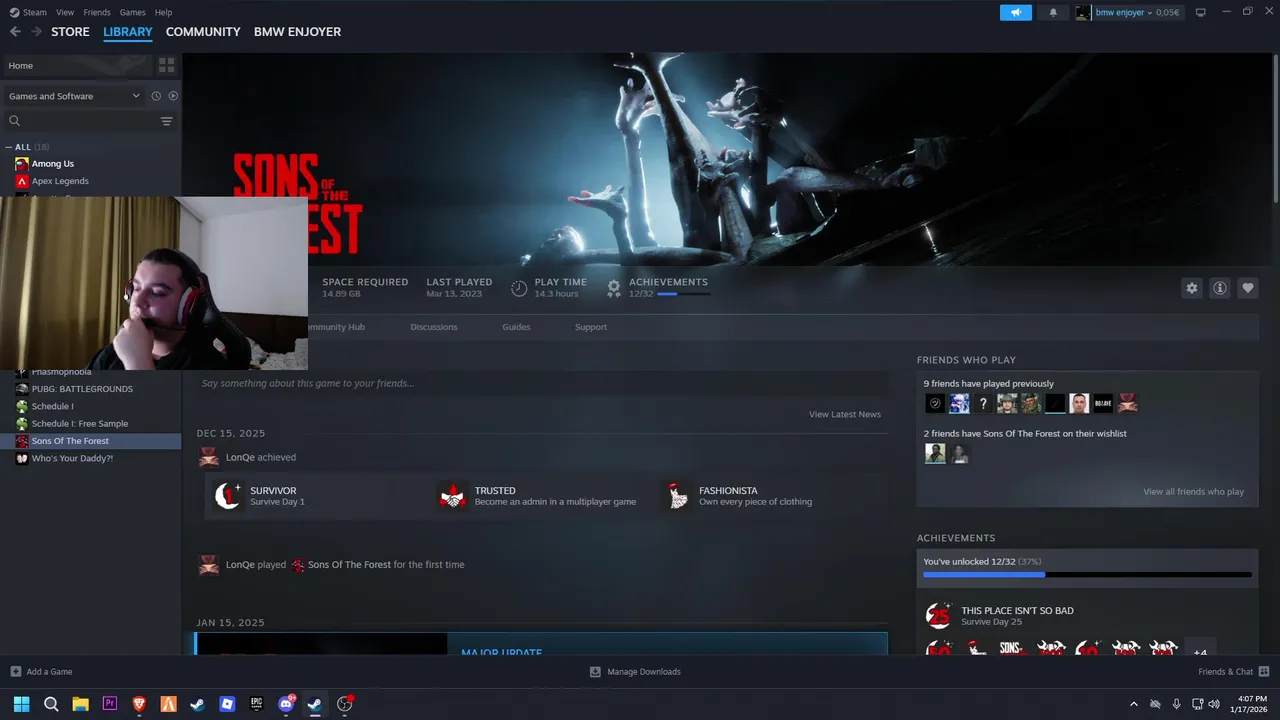The width and height of the screenshot is (1280, 720).
Task: Click View Latest News link
Action: click(x=845, y=414)
